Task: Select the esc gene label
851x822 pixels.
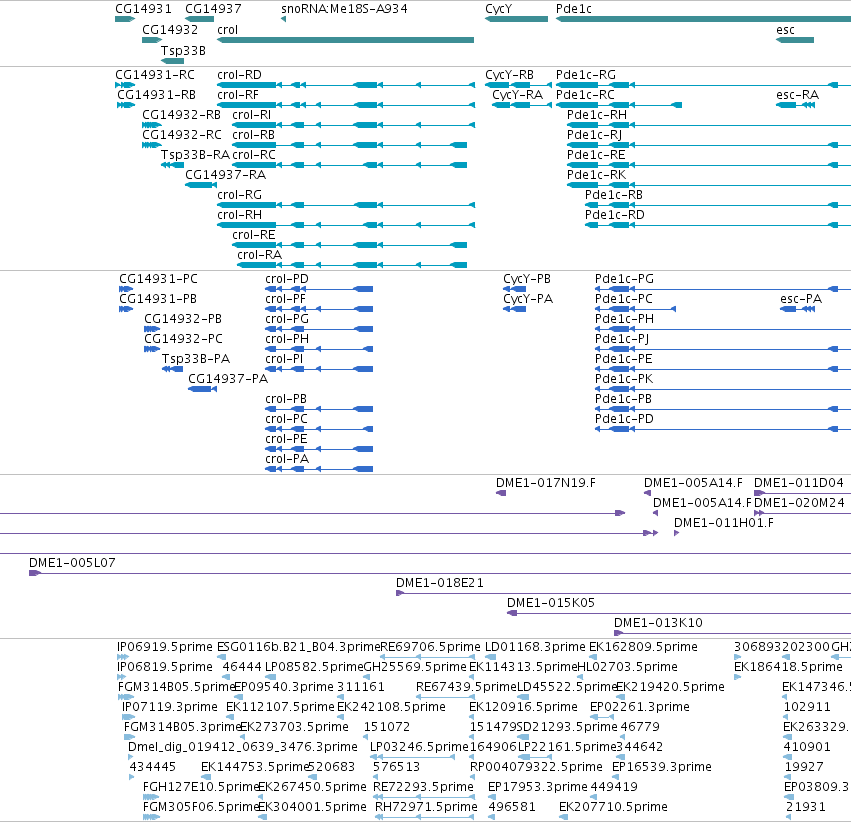Action: click(785, 30)
